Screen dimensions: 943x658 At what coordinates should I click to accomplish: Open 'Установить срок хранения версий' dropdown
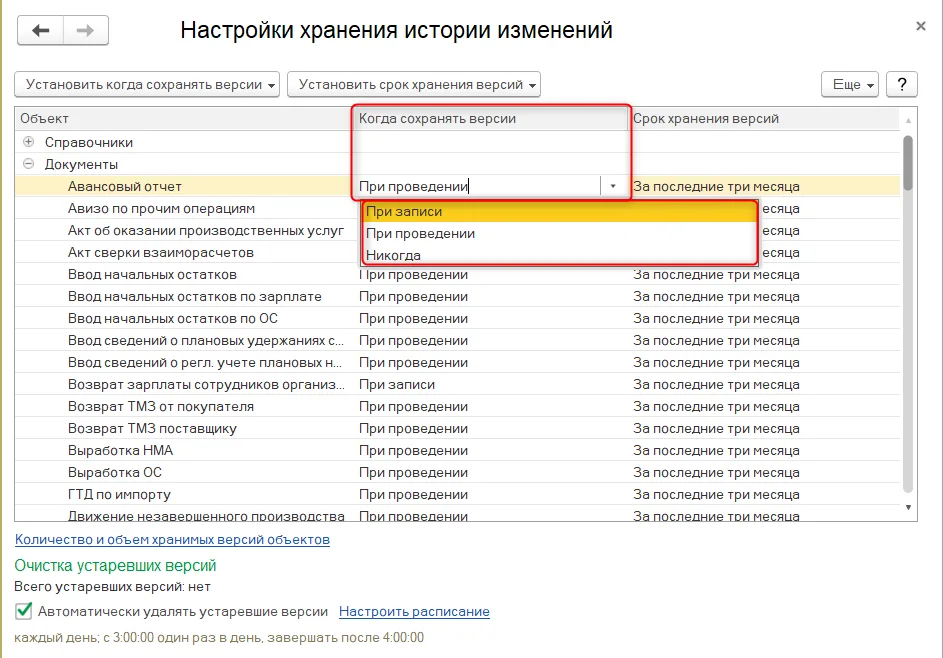pos(414,84)
